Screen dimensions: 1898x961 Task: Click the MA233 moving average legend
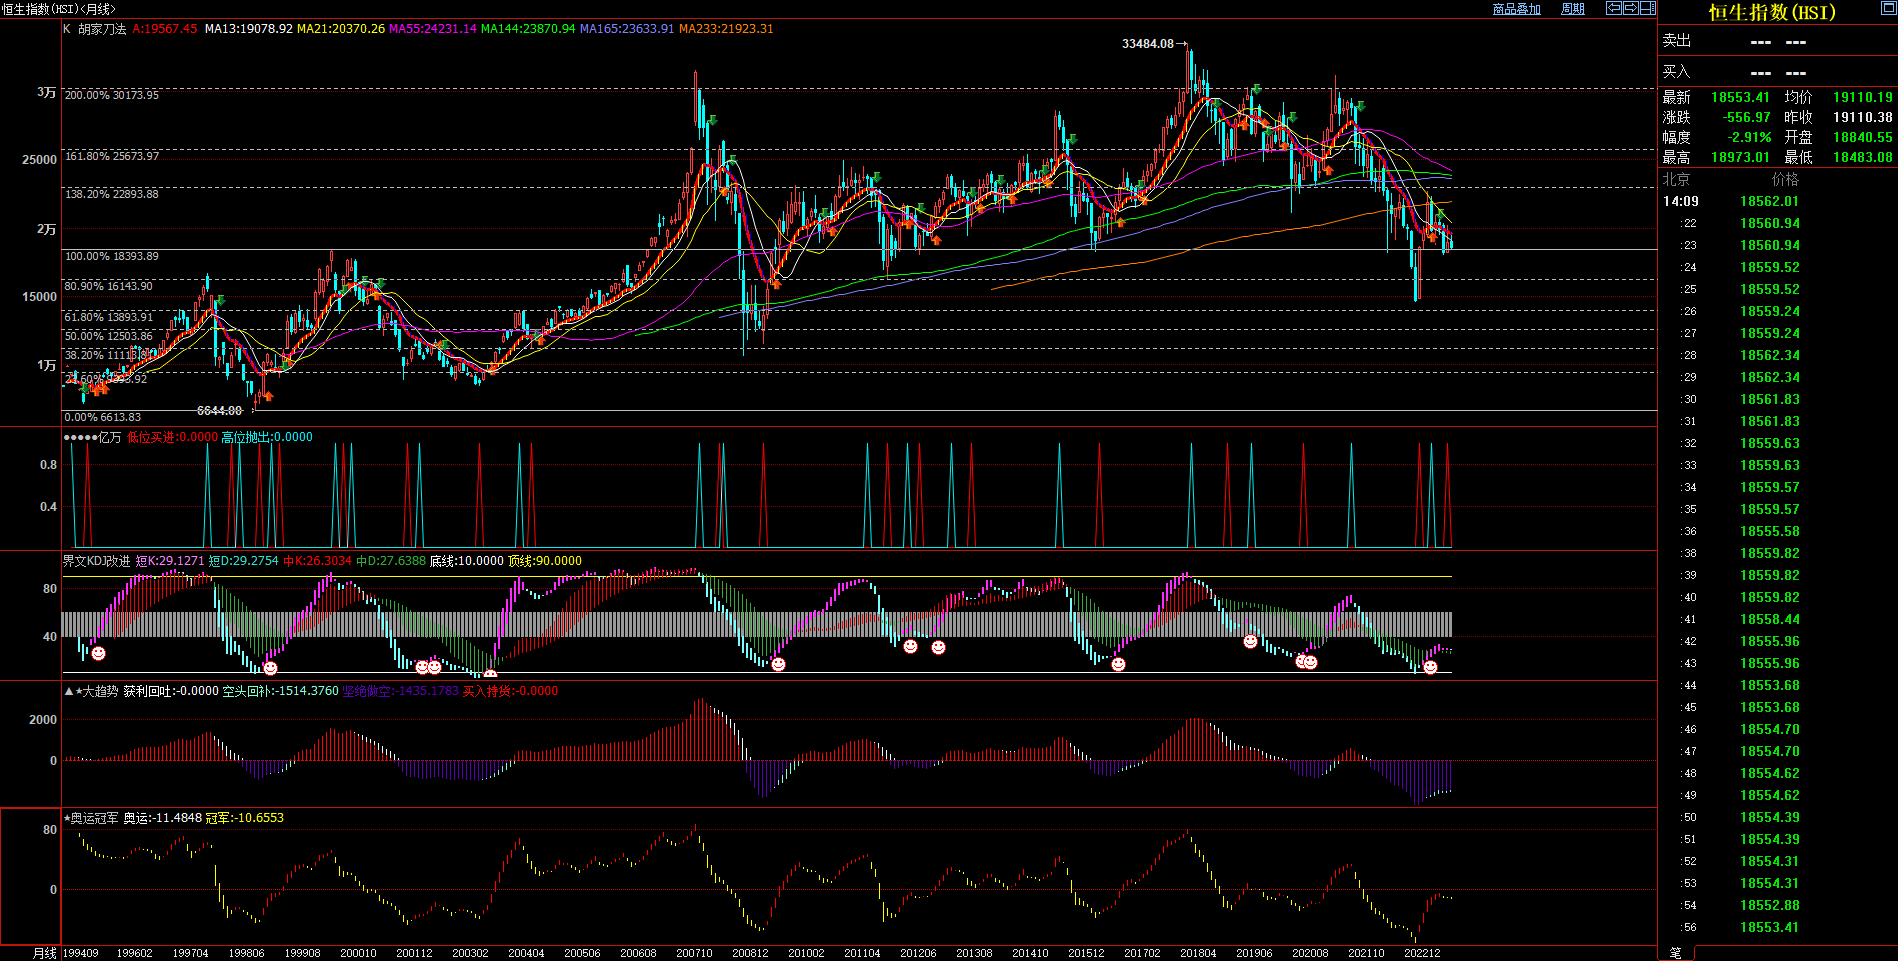click(x=726, y=29)
